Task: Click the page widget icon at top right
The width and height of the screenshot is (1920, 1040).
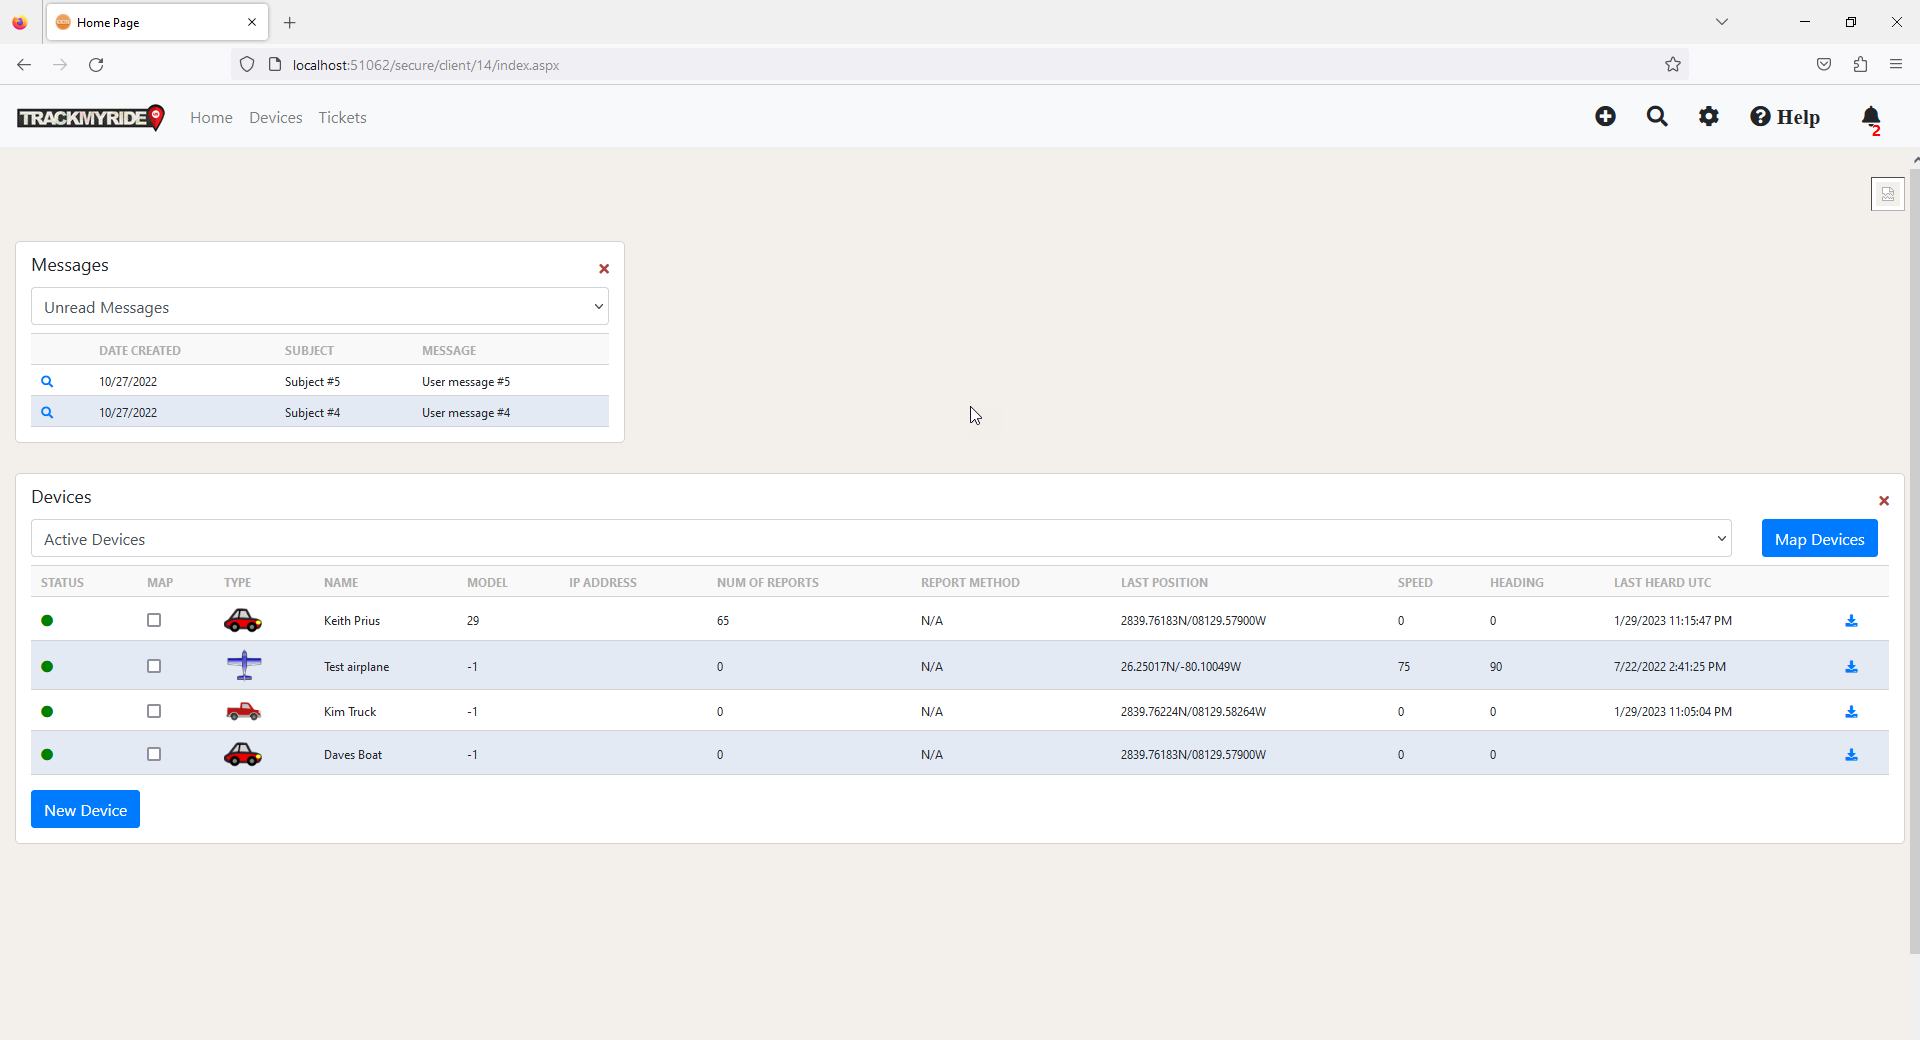Action: click(x=1887, y=194)
